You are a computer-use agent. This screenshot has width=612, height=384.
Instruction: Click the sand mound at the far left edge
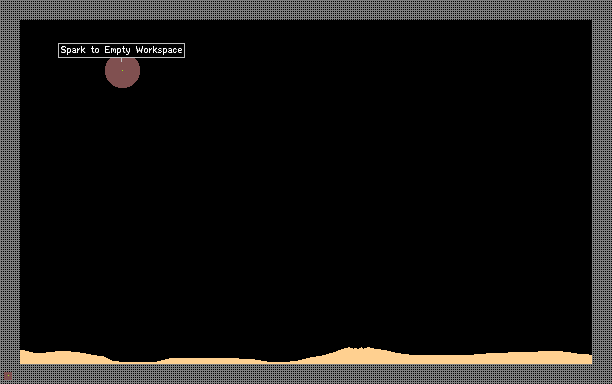click(29, 357)
